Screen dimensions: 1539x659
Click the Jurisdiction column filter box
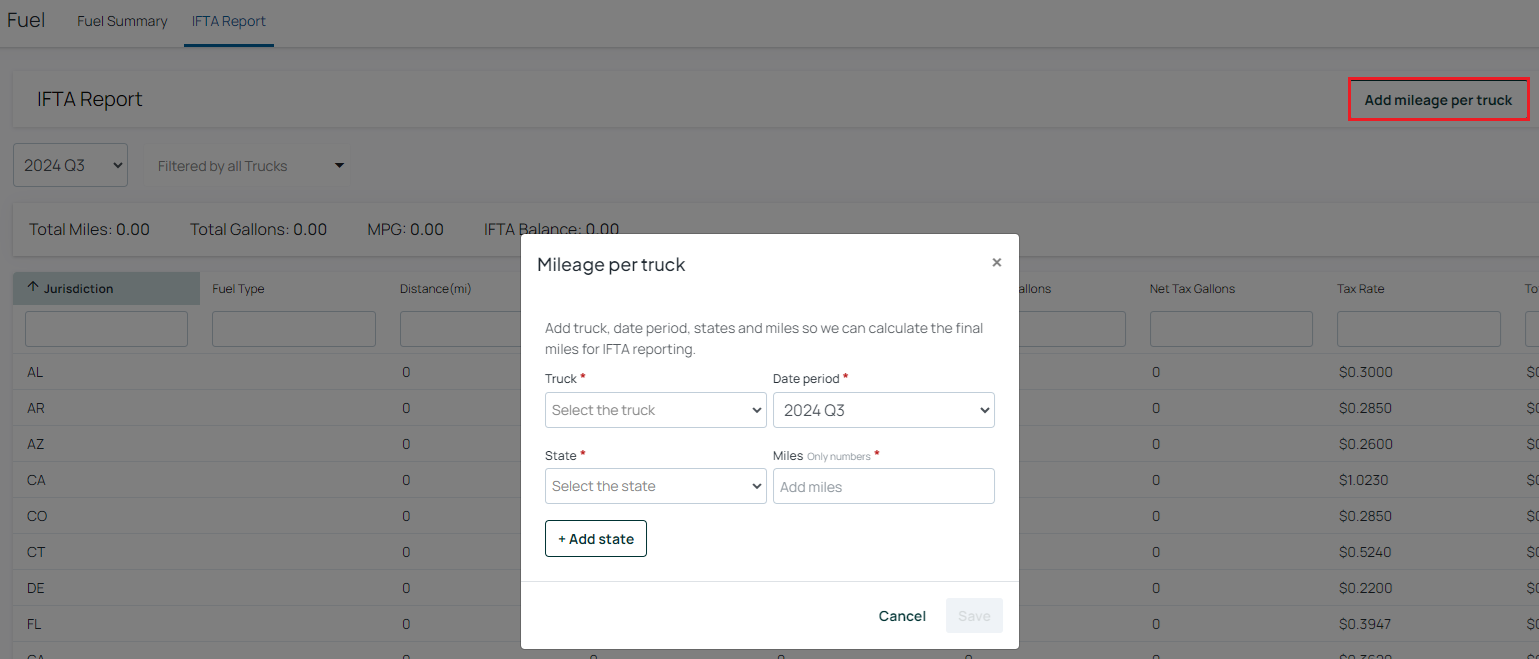click(x=106, y=329)
